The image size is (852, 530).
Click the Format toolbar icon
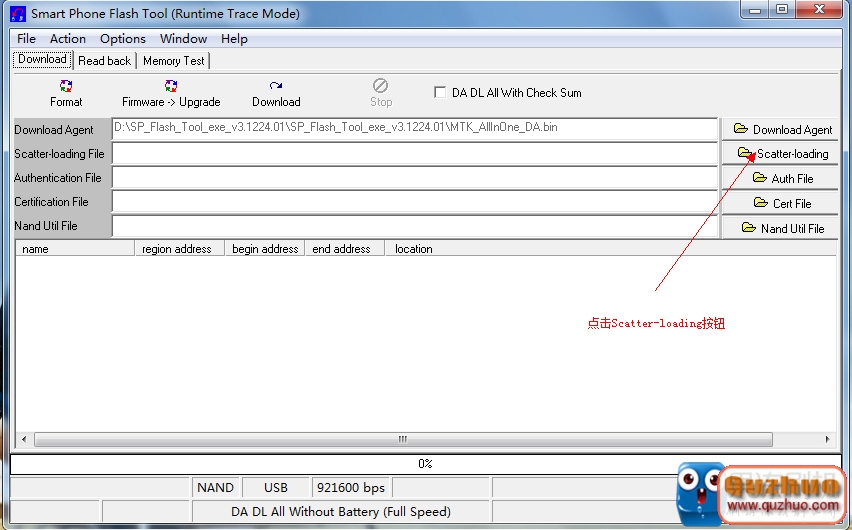66,86
